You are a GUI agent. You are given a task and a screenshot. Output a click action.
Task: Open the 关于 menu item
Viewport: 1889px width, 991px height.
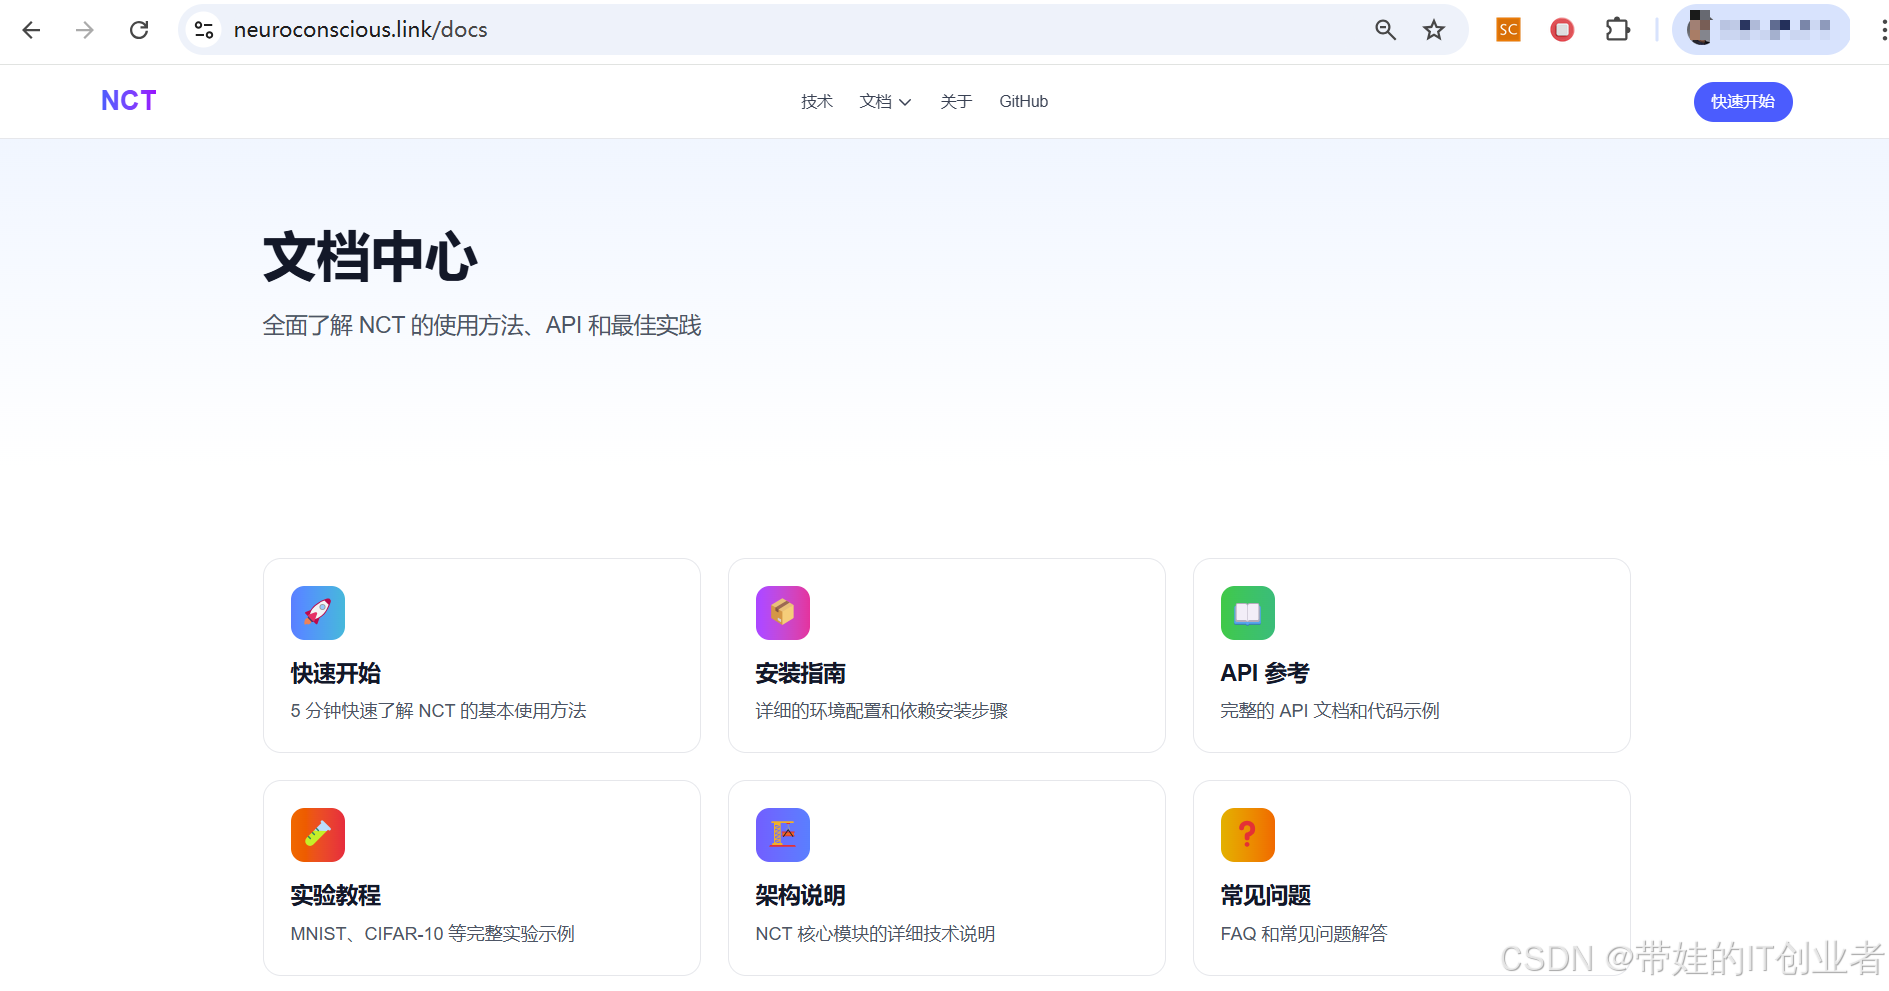(956, 101)
